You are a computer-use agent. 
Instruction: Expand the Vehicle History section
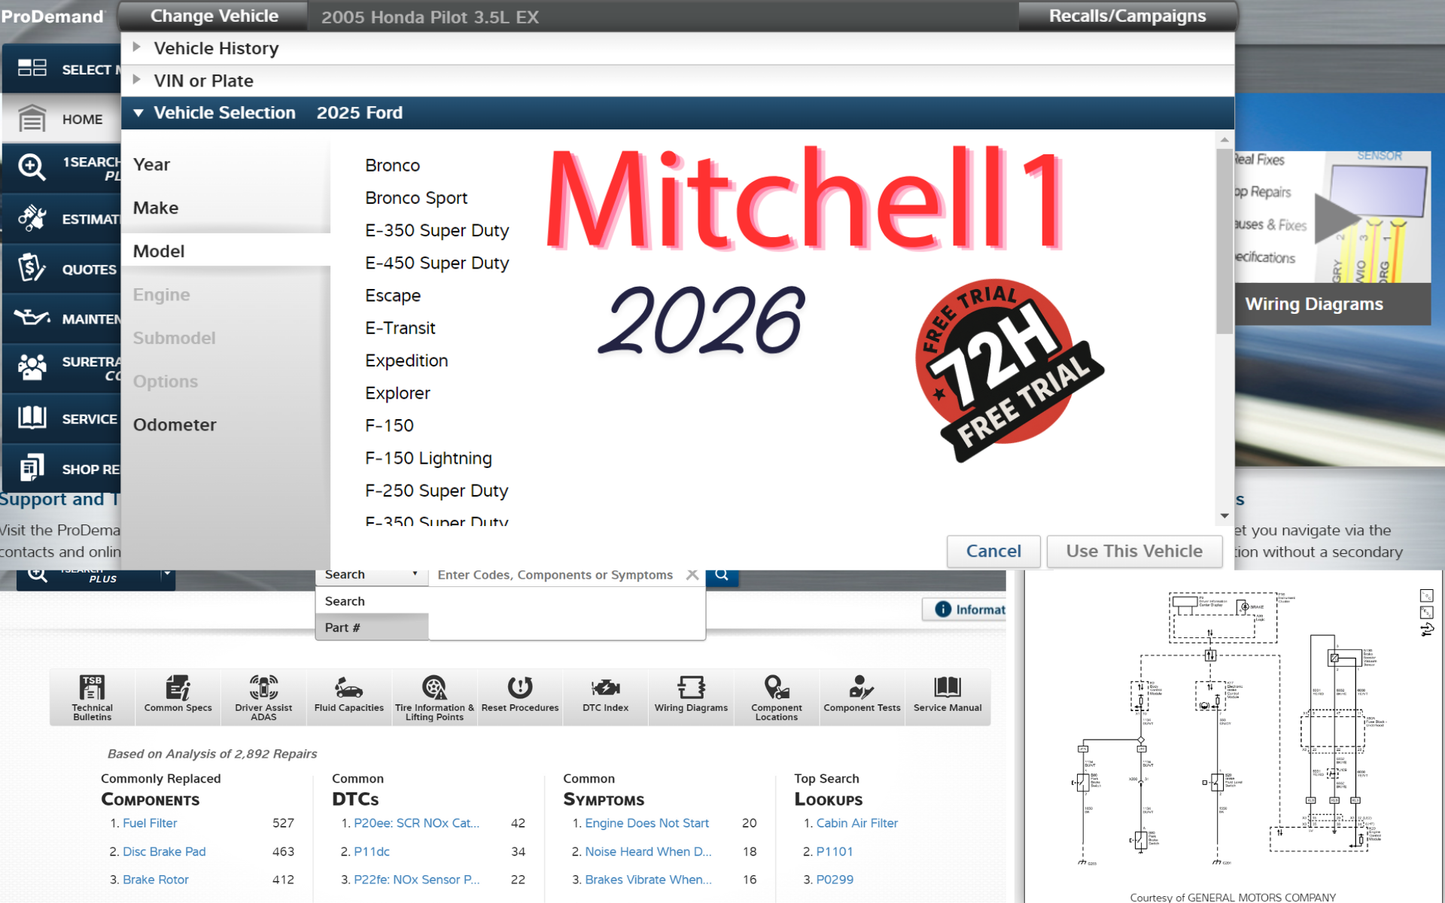coord(215,47)
